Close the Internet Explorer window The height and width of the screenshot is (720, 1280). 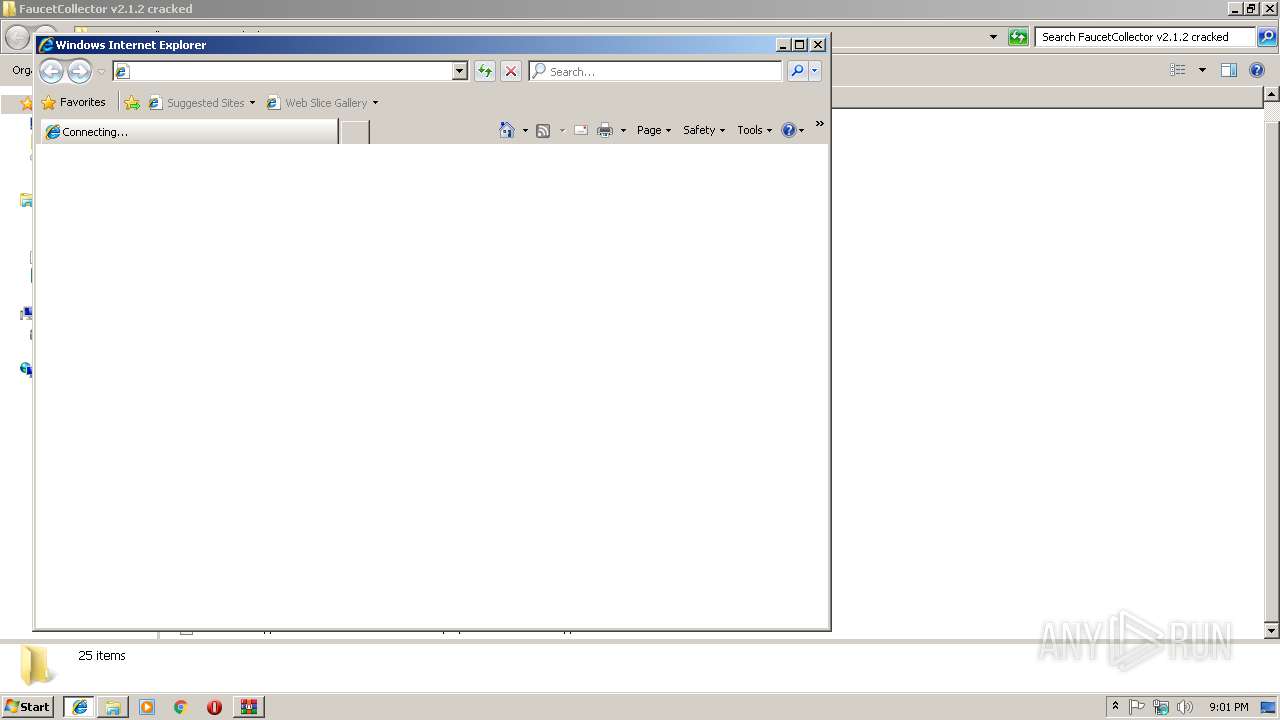(818, 44)
